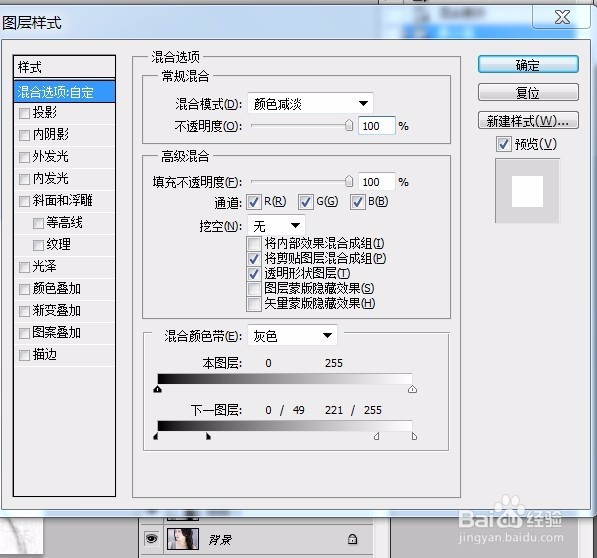Check 将内部效果混合成组
The height and width of the screenshot is (558, 597).
pos(254,244)
